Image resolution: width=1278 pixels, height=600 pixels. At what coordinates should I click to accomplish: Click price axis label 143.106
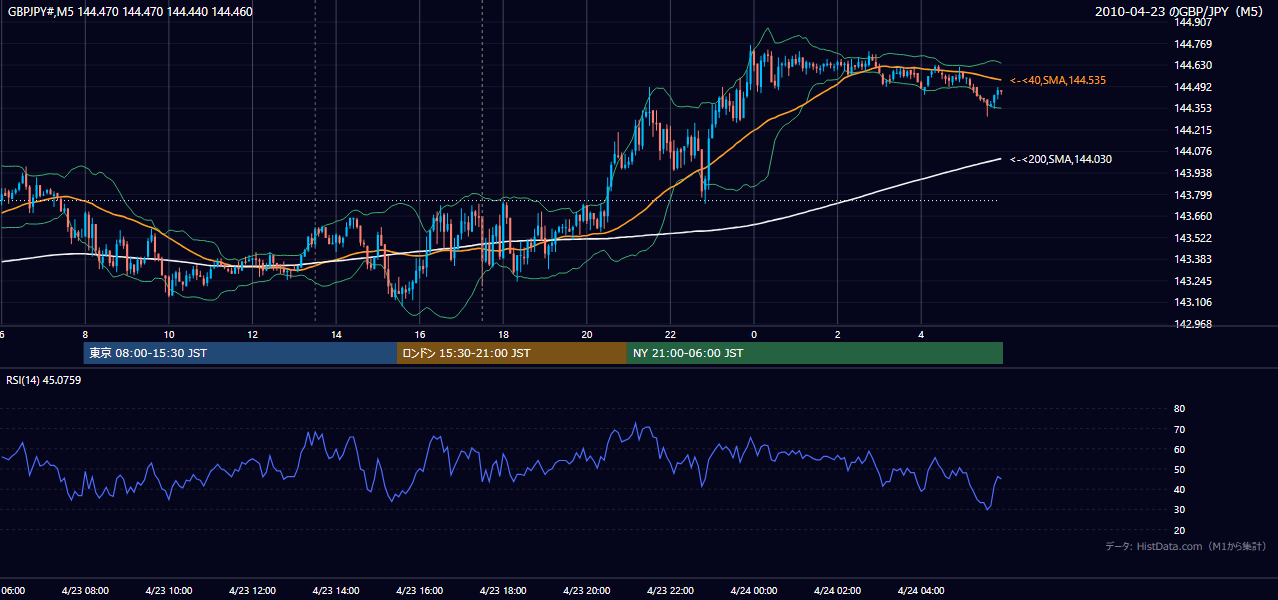click(x=1192, y=302)
